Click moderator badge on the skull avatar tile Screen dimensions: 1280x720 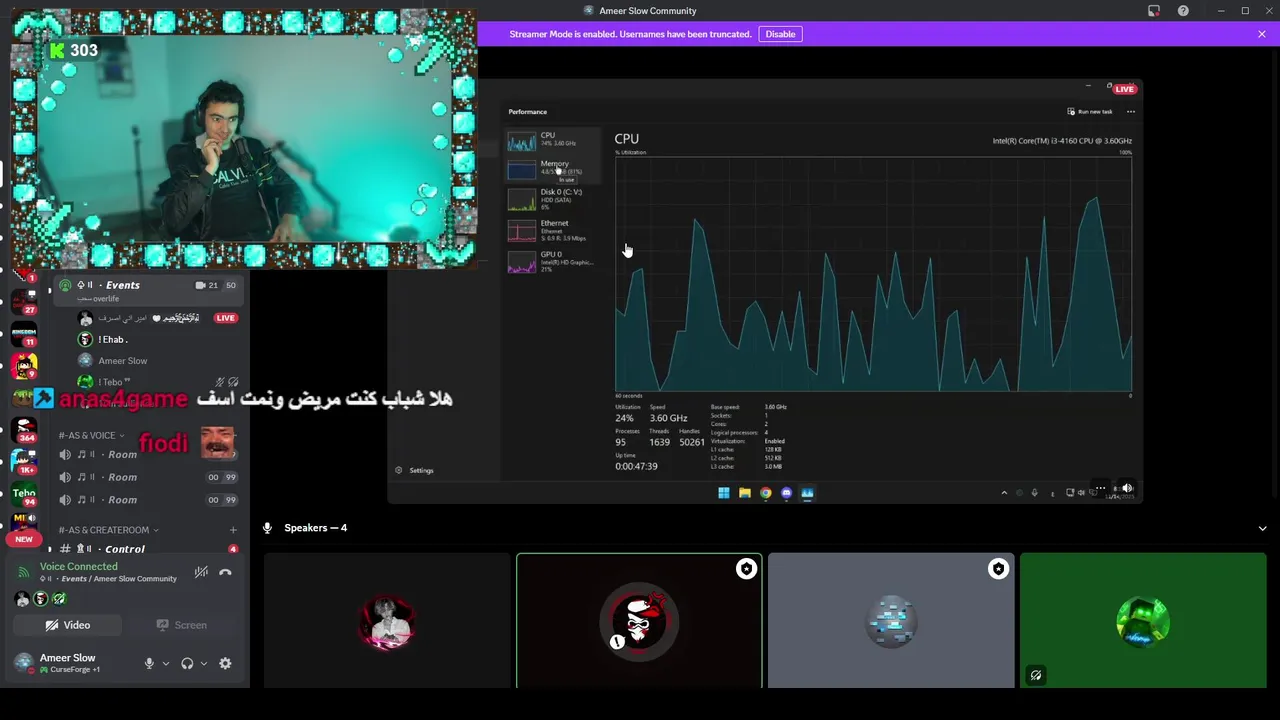click(746, 569)
